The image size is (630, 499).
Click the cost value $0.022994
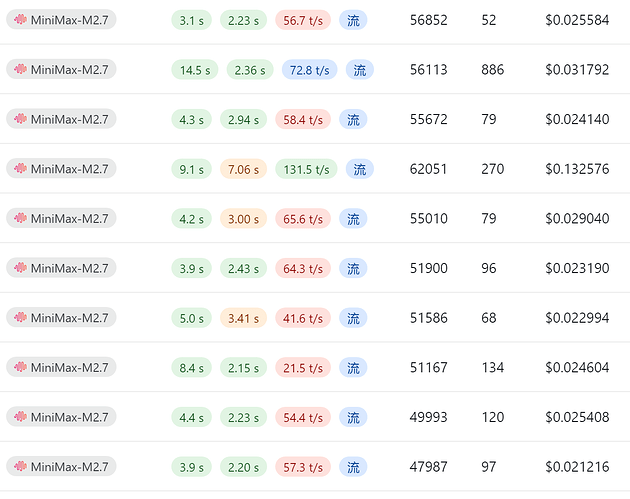577,318
